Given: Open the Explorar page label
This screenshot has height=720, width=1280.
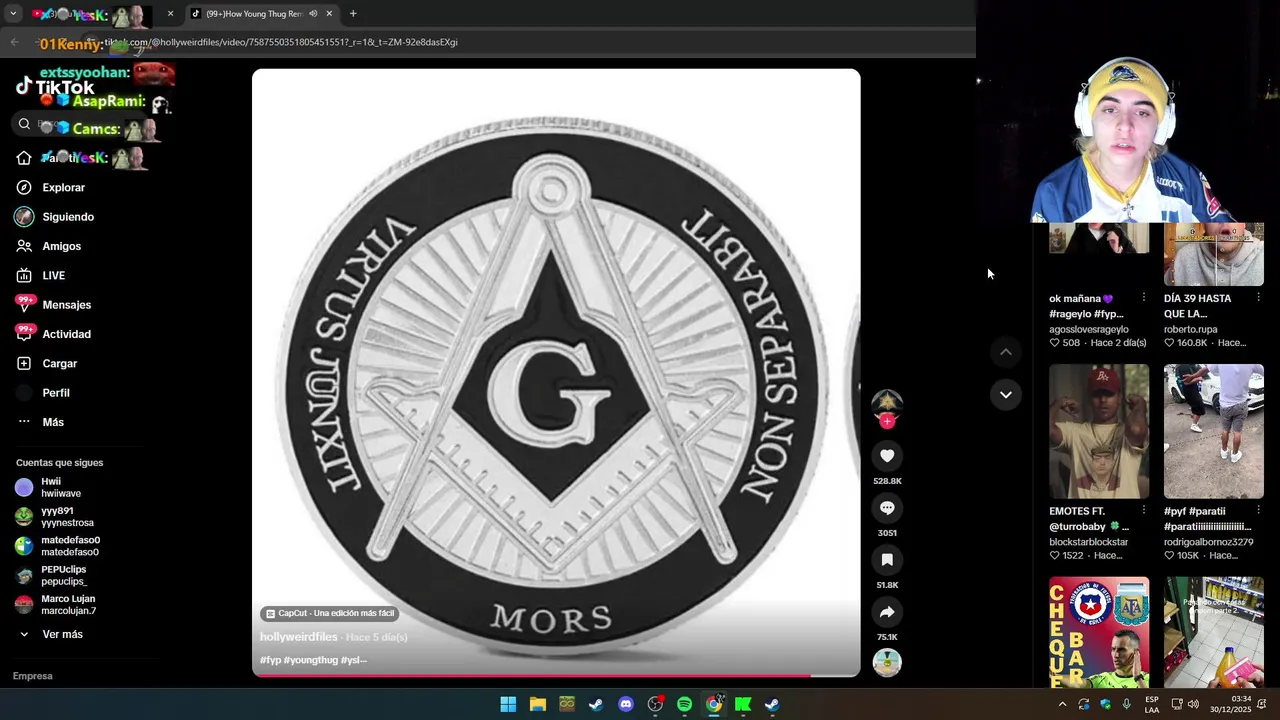Looking at the screenshot, I should 64,187.
